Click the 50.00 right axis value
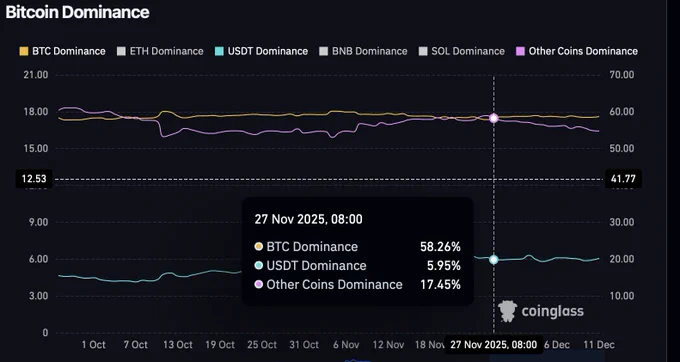The width and height of the screenshot is (680, 362). click(x=621, y=149)
